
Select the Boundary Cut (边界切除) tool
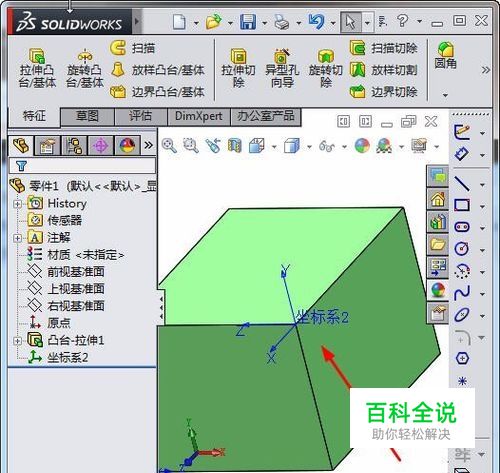[383, 92]
